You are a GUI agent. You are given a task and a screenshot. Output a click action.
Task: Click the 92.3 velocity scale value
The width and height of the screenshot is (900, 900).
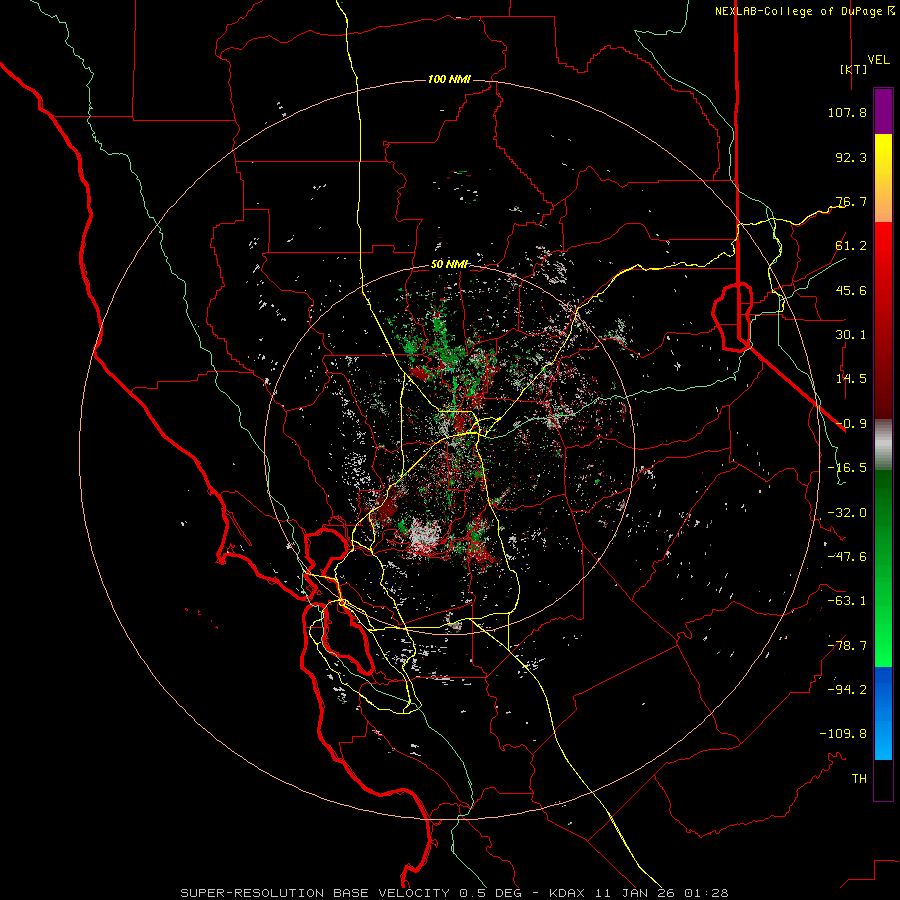coord(851,157)
